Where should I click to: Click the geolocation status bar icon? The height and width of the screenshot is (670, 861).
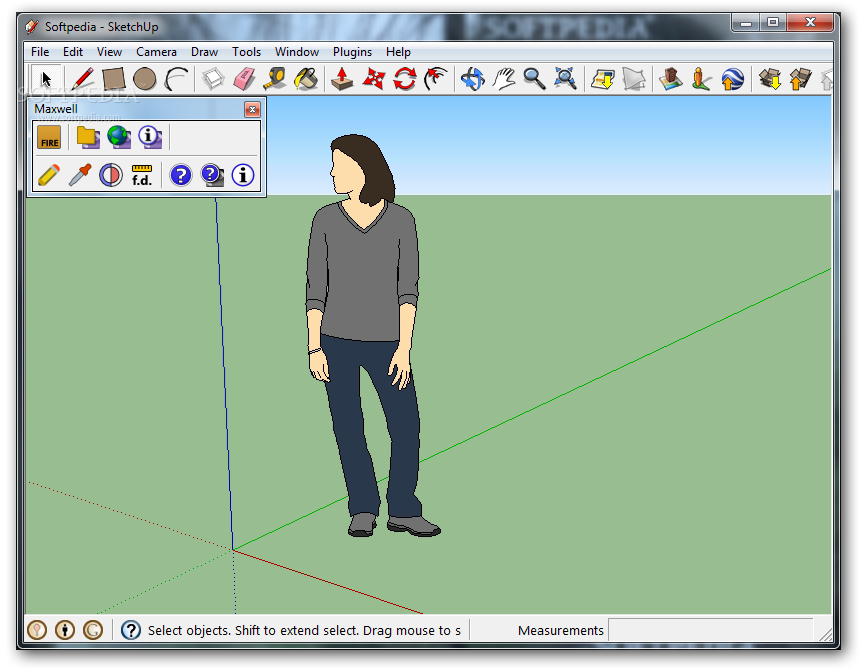pyautogui.click(x=37, y=630)
